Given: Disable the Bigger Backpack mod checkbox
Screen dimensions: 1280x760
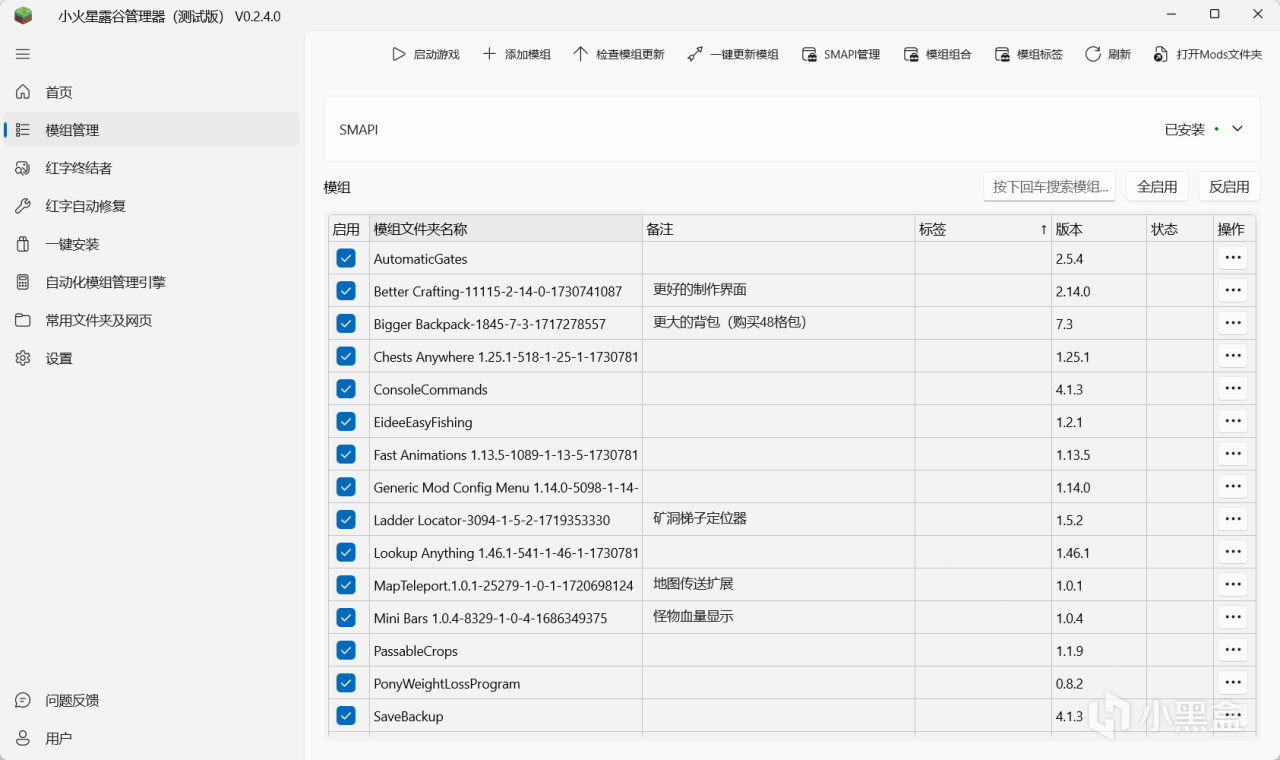Looking at the screenshot, I should coord(346,323).
